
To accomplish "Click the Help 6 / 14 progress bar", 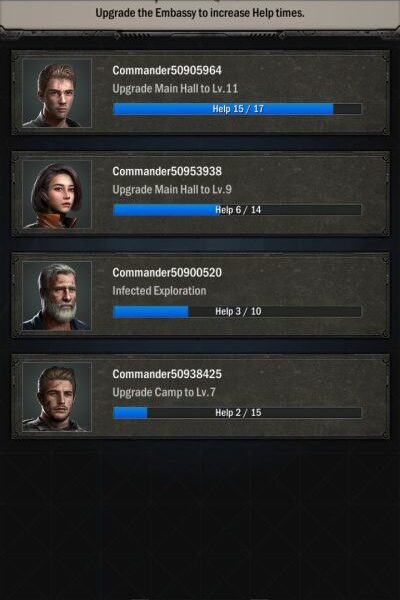I will coord(237,210).
